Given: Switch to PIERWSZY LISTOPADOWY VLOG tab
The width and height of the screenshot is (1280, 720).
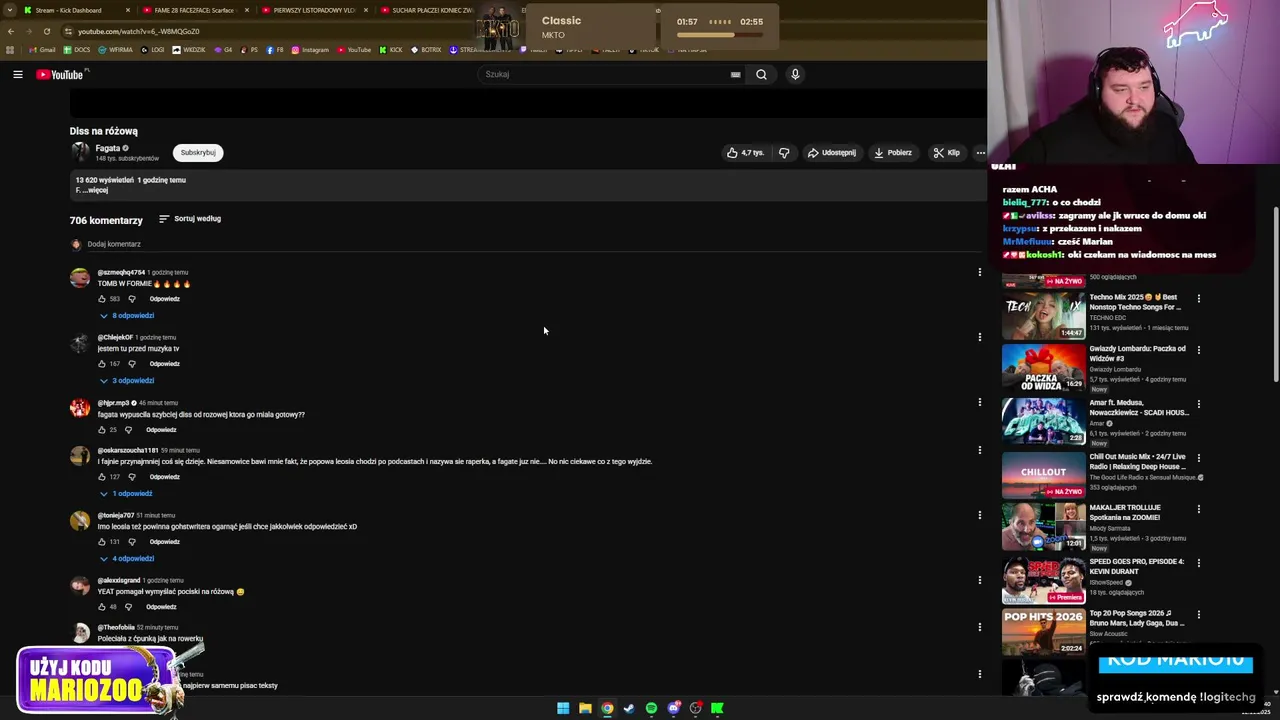Looking at the screenshot, I should click(315, 10).
